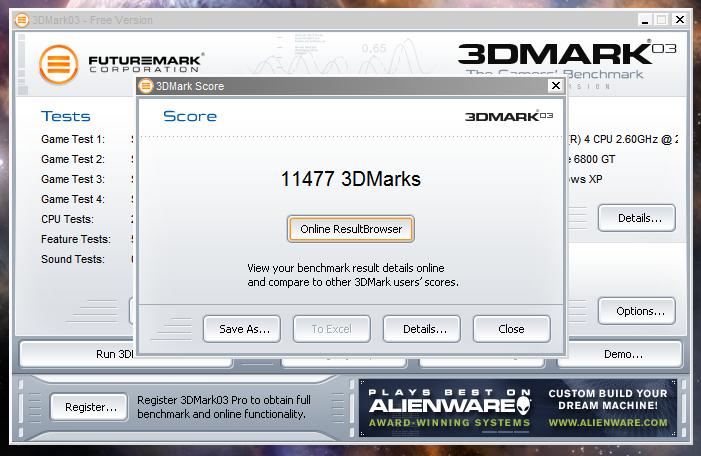Click the 'Sound Tests:' label
Image resolution: width=701 pixels, height=456 pixels.
pos(73,259)
